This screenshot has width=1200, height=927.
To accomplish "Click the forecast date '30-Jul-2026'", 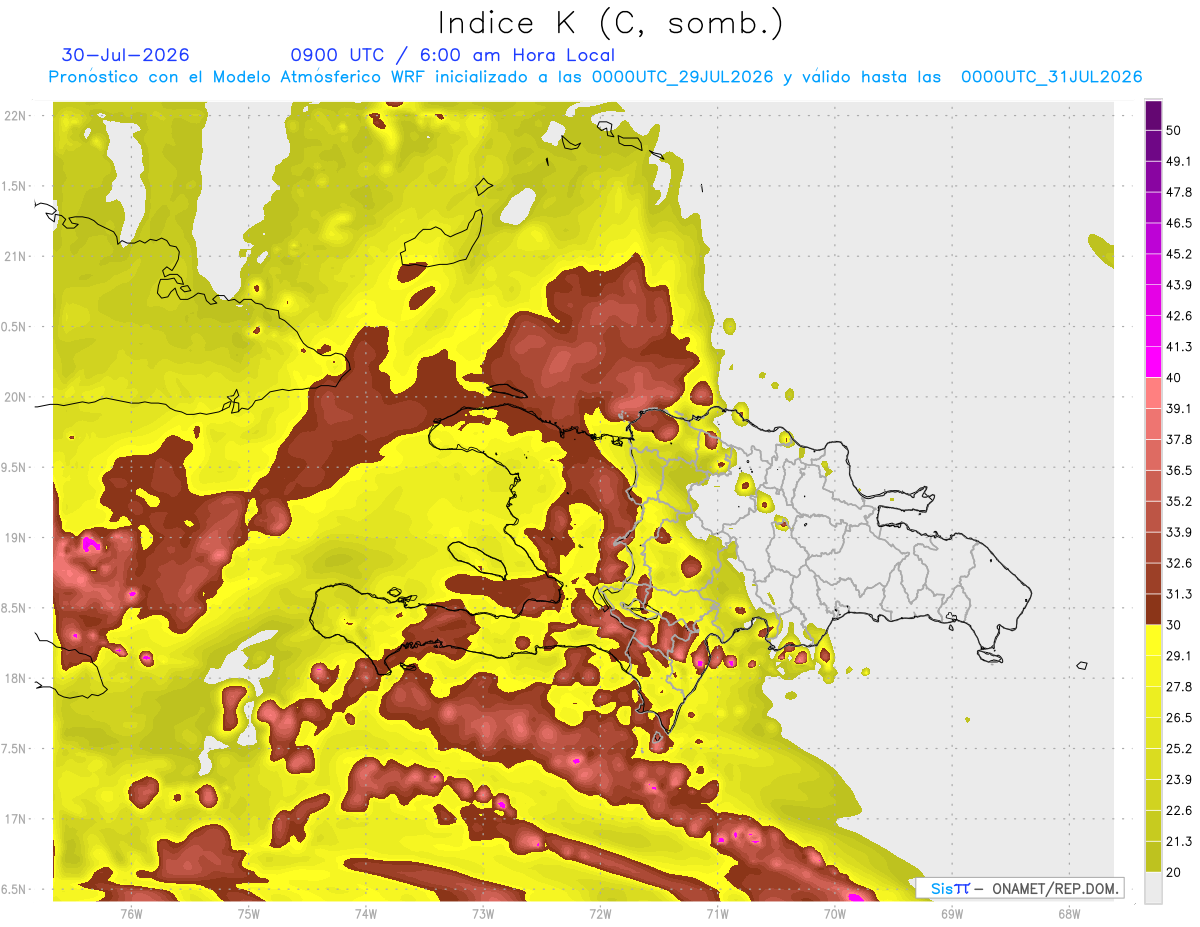I will pos(126,55).
